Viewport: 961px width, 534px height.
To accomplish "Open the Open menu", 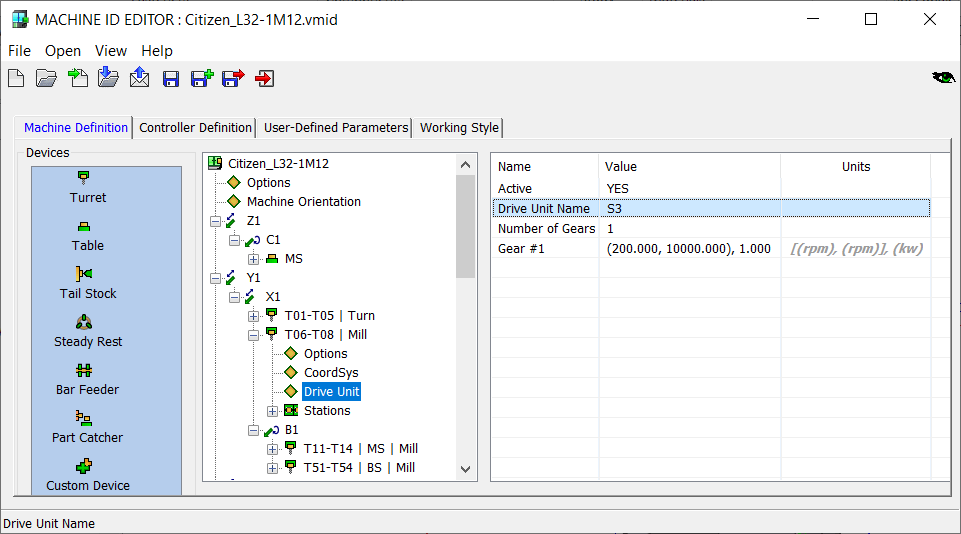I will coord(63,51).
